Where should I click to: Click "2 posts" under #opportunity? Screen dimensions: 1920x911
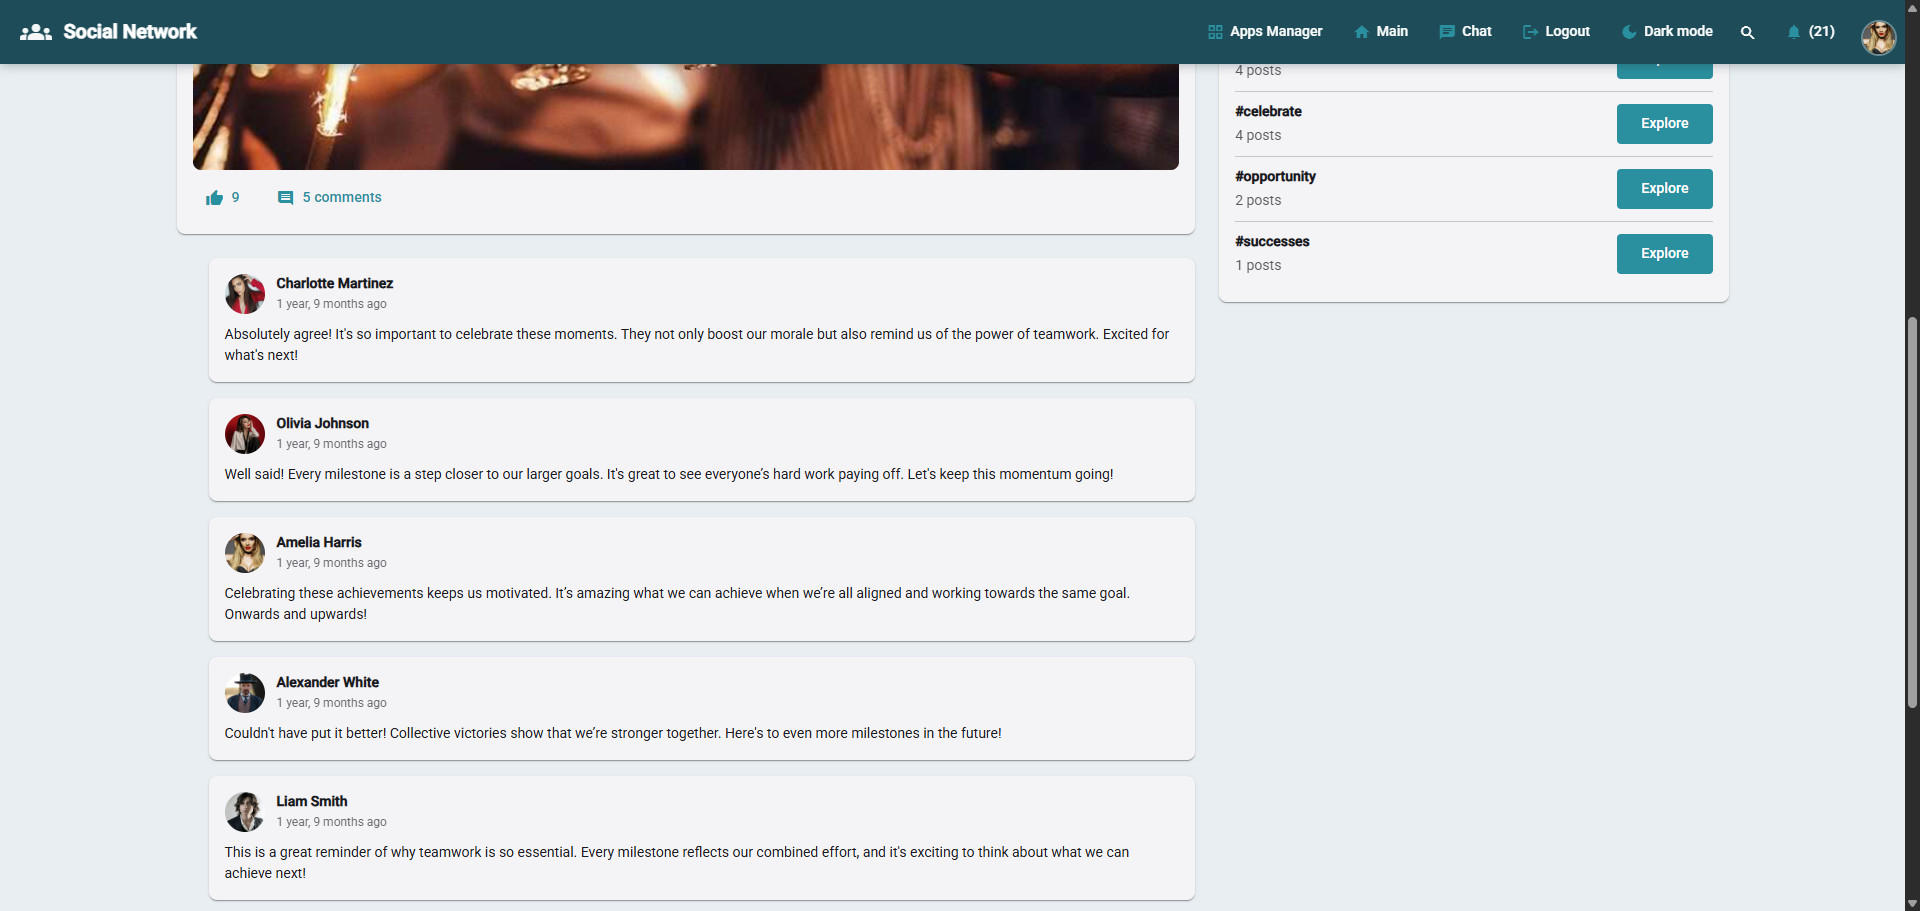click(x=1258, y=201)
